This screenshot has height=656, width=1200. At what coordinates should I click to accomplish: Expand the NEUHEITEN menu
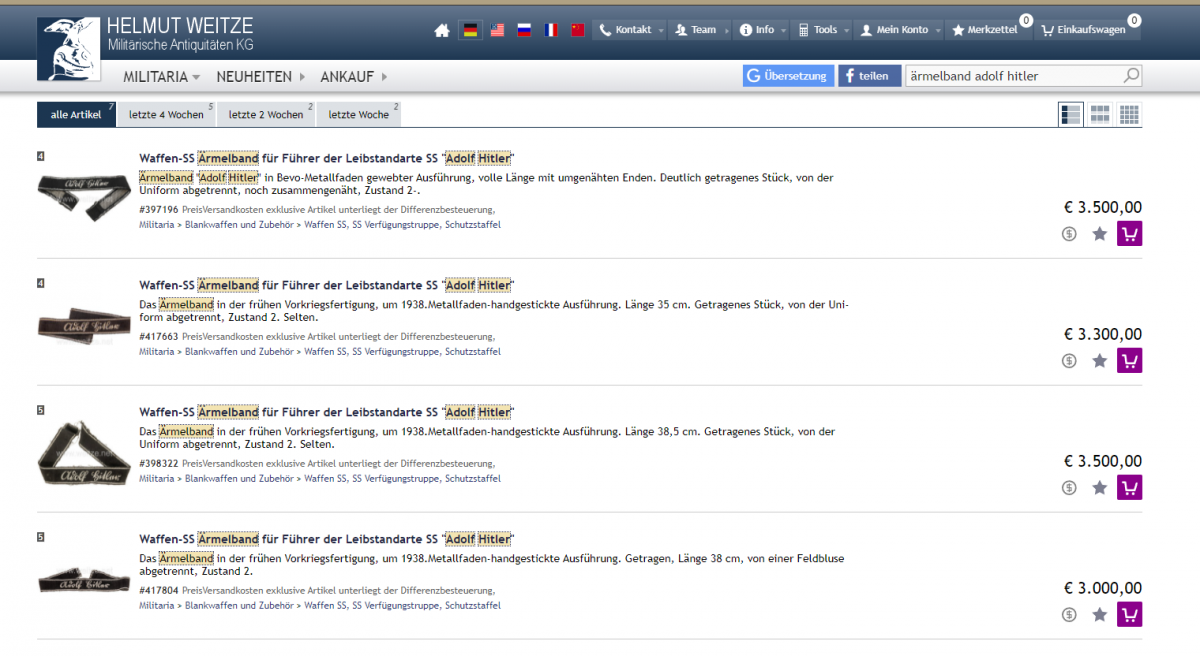pyautogui.click(x=261, y=76)
